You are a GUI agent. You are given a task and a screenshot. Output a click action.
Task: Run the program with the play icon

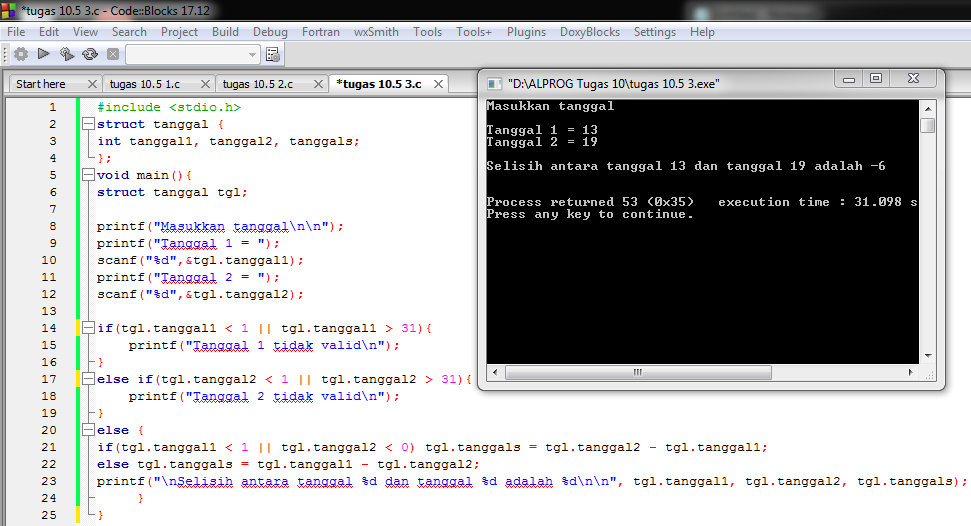(x=43, y=54)
